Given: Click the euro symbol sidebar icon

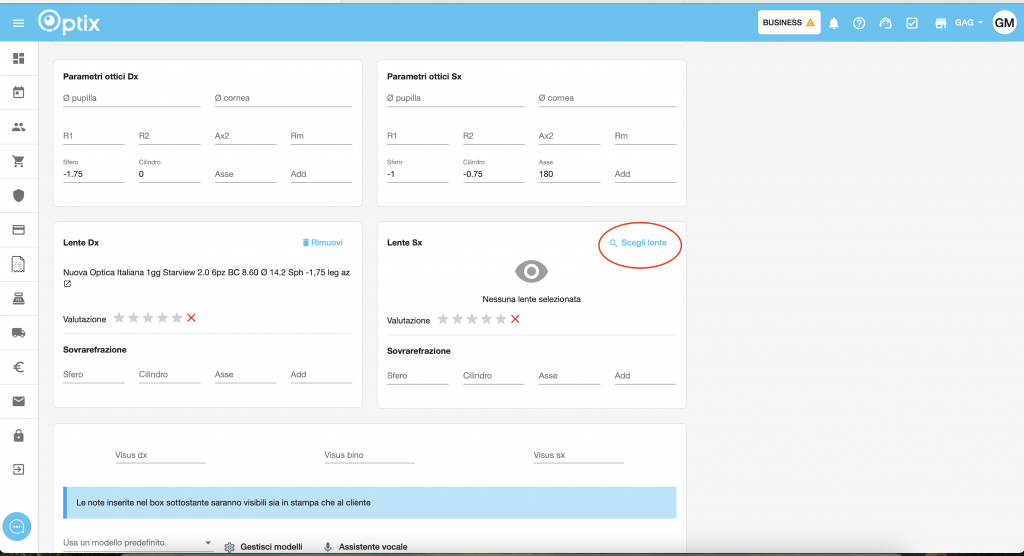Looking at the screenshot, I should tap(18, 367).
